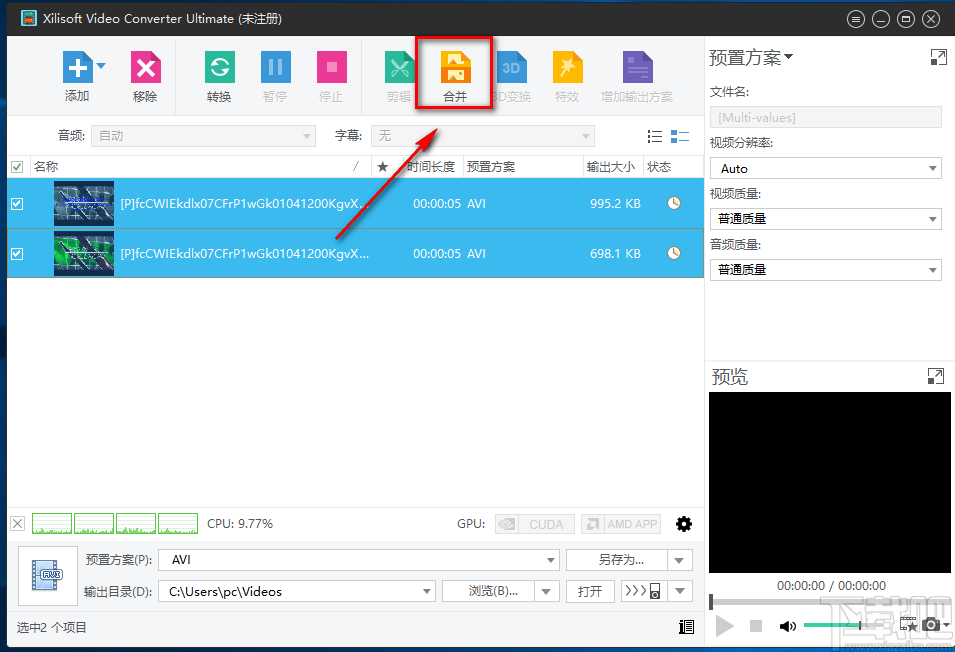The height and width of the screenshot is (652, 955).
Task: Open the 3D conversion (3D变换) tool
Action: pyautogui.click(x=512, y=67)
